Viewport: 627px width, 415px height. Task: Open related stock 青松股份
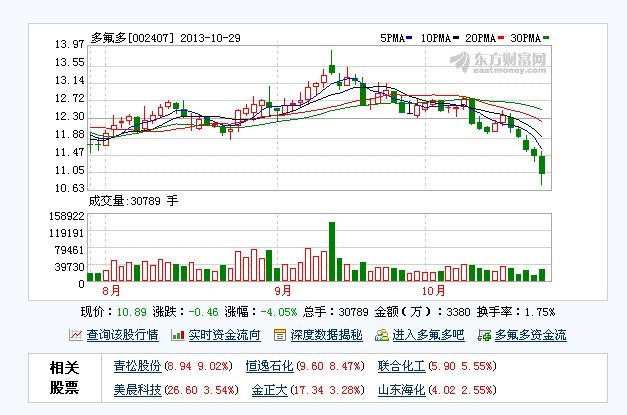click(138, 366)
